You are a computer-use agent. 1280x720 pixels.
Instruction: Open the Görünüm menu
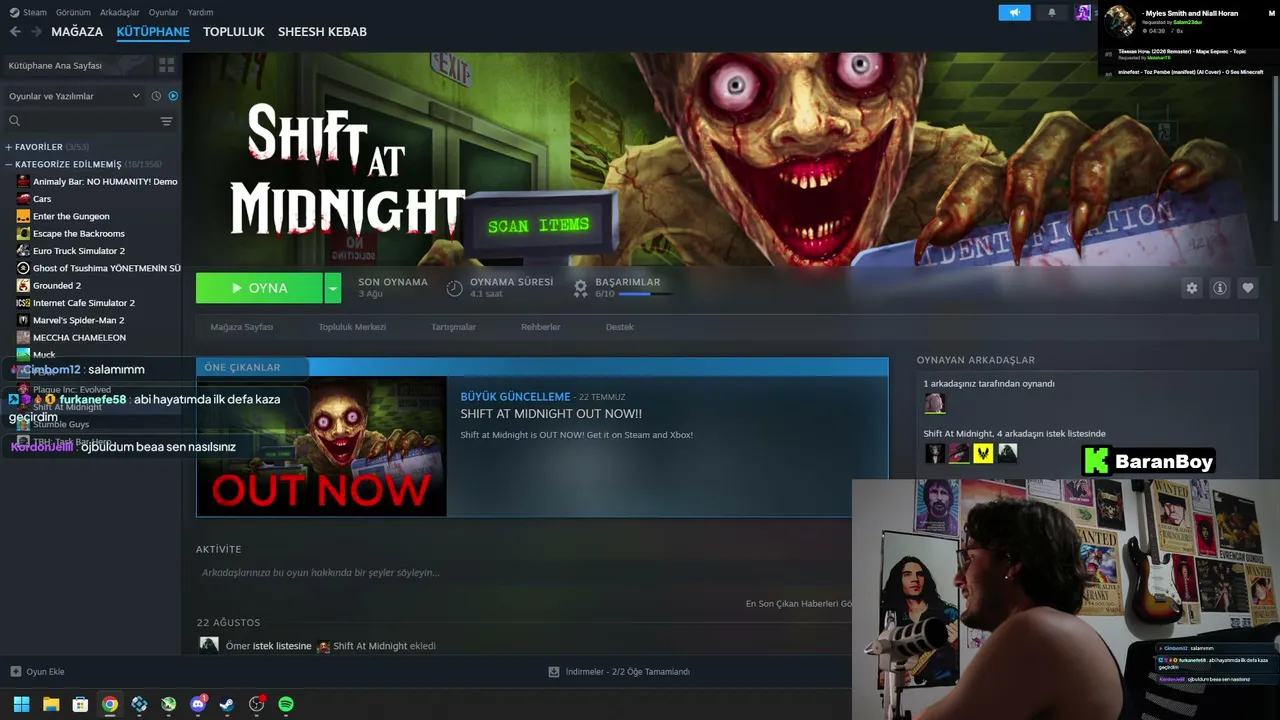pyautogui.click(x=73, y=13)
